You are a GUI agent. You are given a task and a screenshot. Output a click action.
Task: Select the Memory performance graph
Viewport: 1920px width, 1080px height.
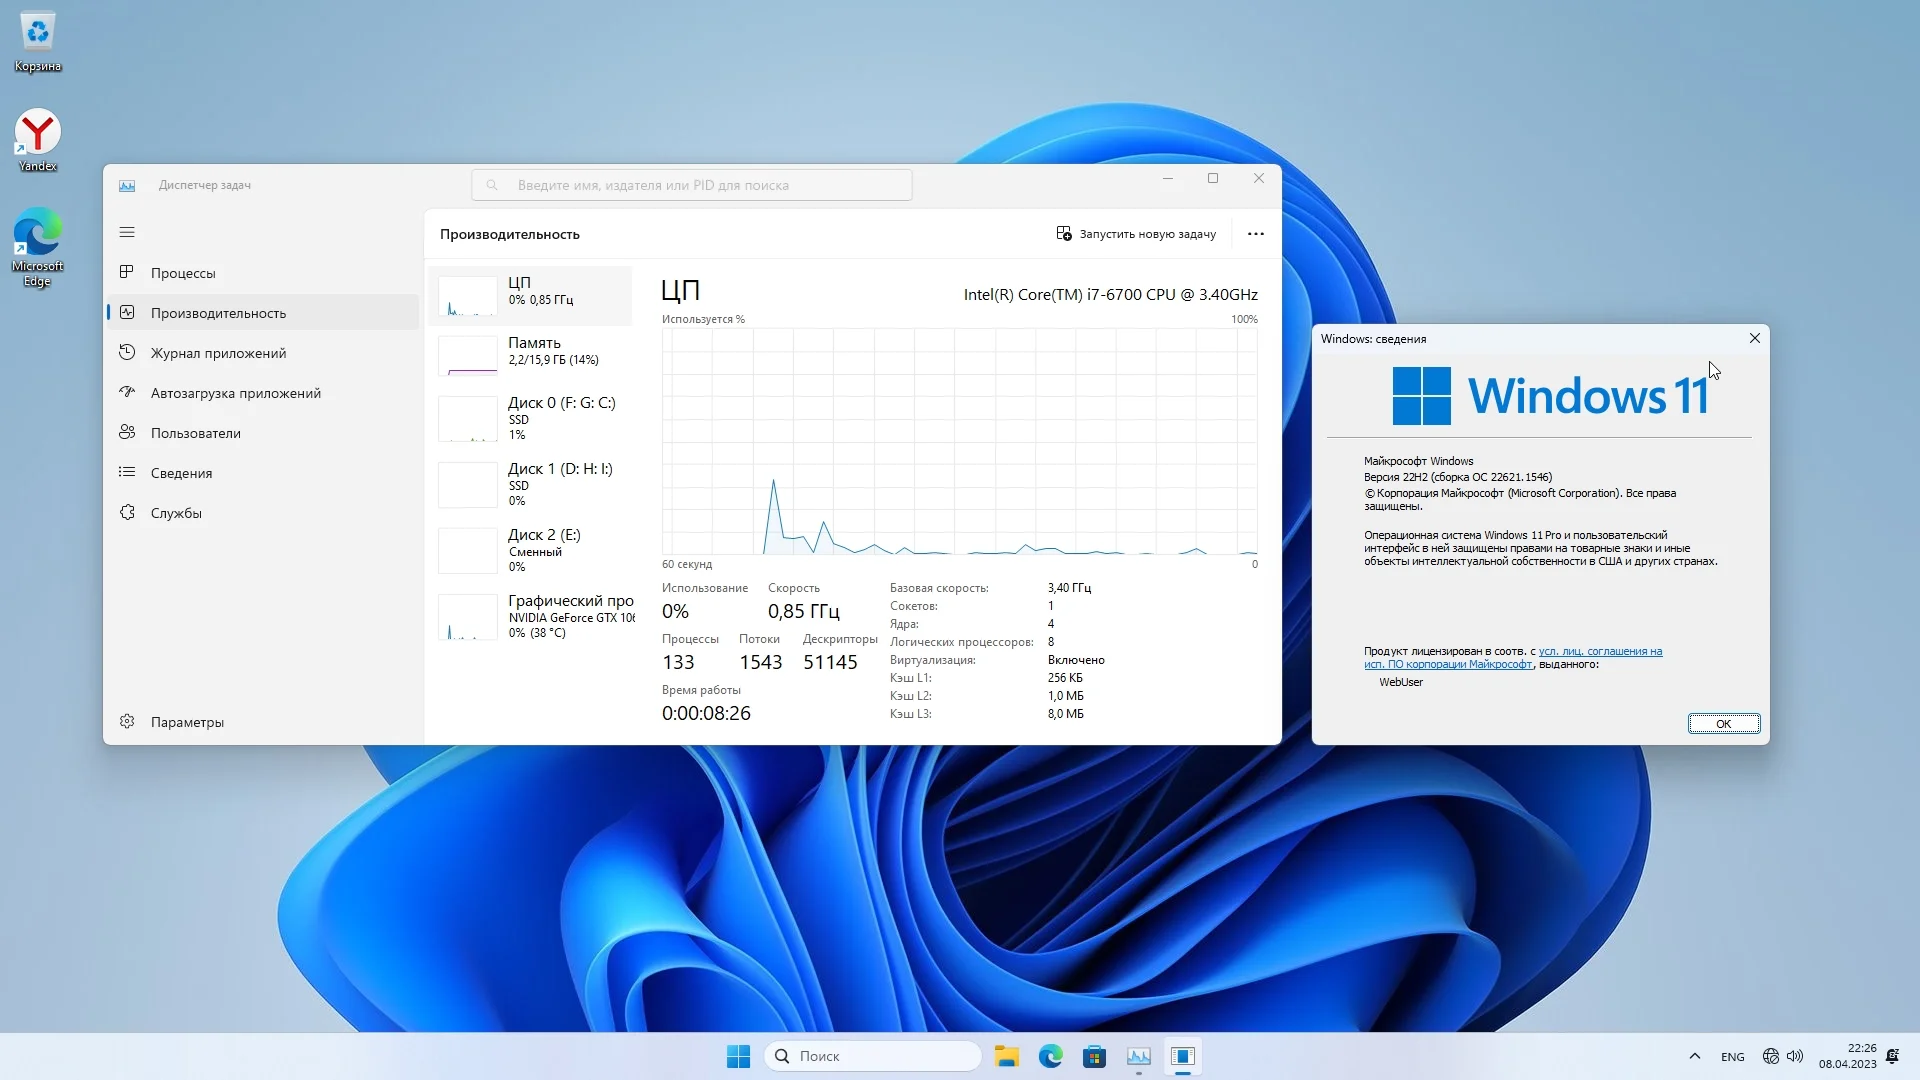[x=535, y=352]
